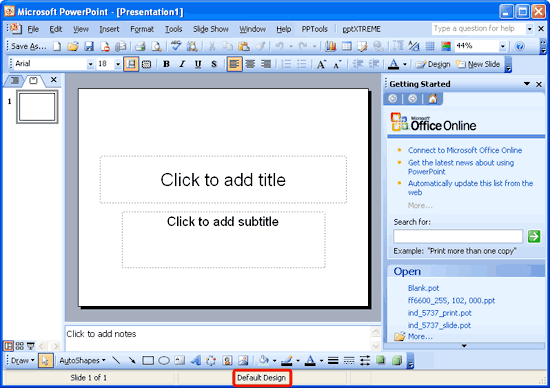Increase font size with the large A icon

click(321, 64)
